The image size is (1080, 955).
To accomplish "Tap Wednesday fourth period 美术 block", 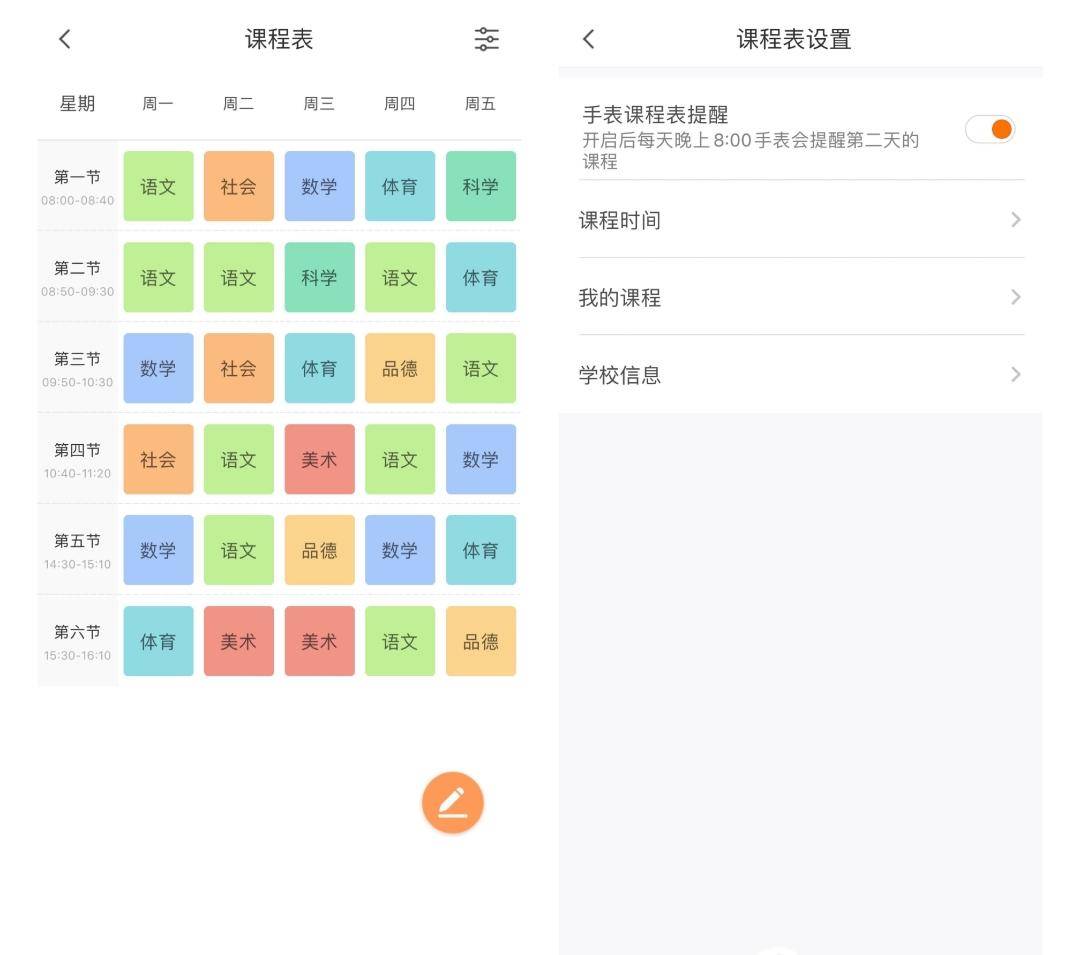I will [x=319, y=459].
